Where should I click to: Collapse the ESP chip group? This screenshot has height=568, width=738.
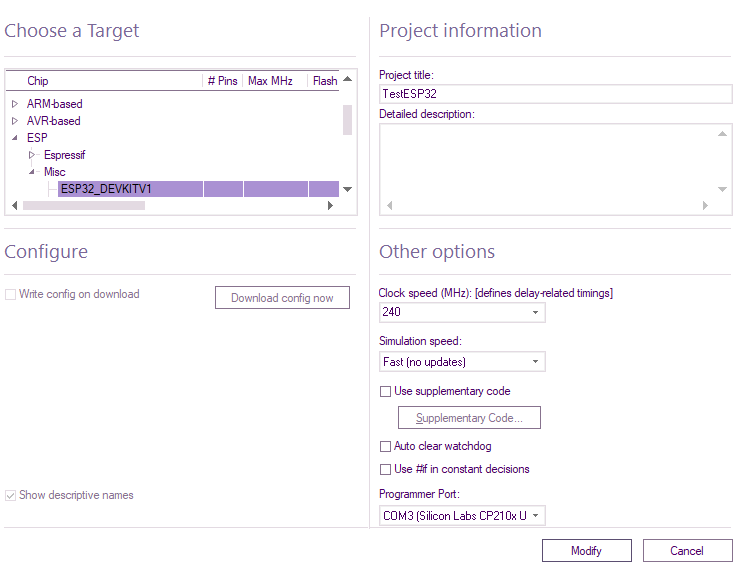click(x=15, y=138)
